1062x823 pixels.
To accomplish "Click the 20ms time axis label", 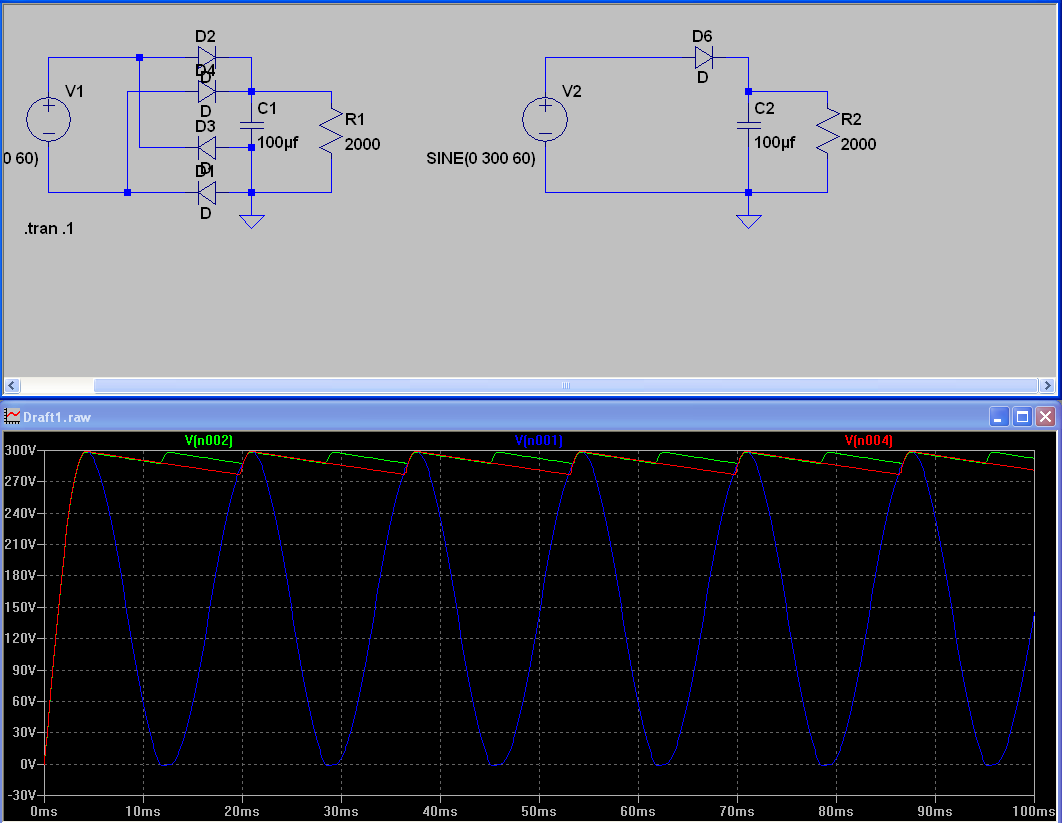I will point(242,811).
